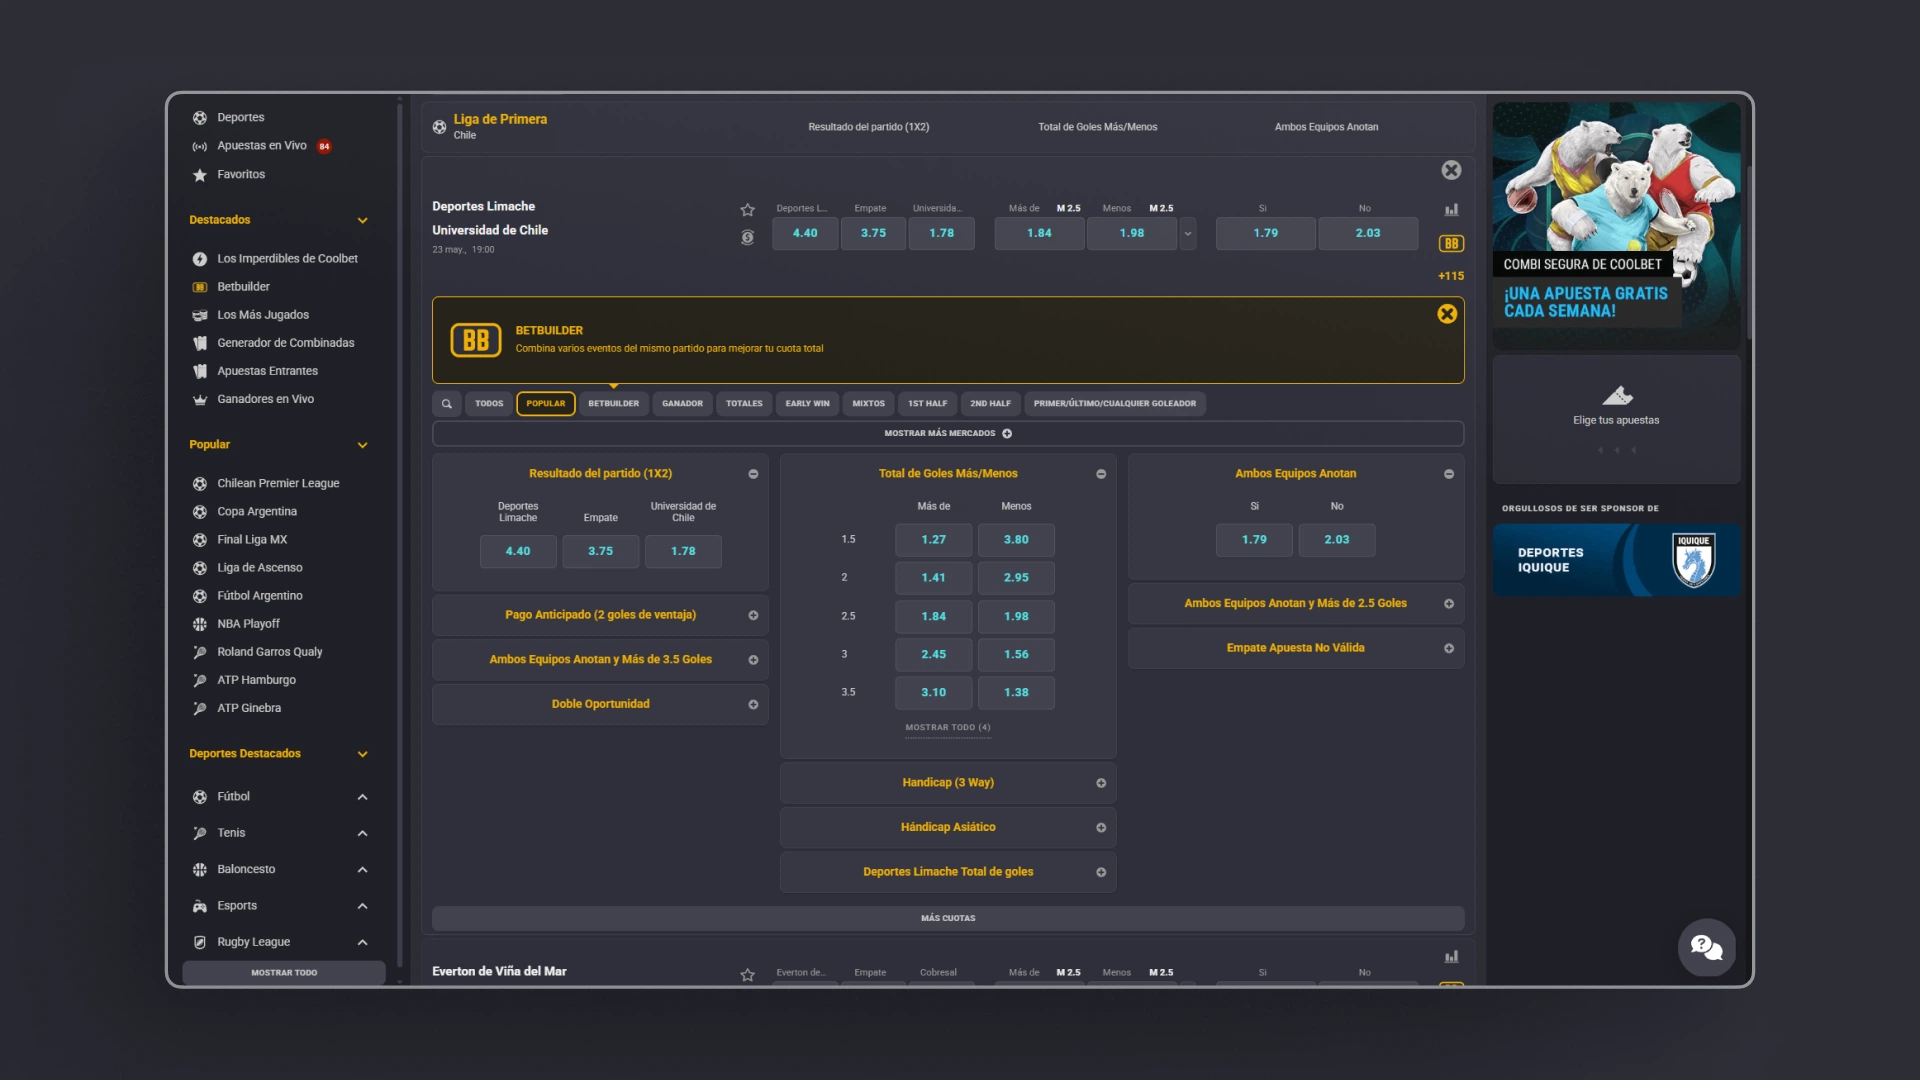This screenshot has width=1920, height=1080.
Task: Pick Menos 1.5 goals at 3.80
Action: click(1016, 539)
